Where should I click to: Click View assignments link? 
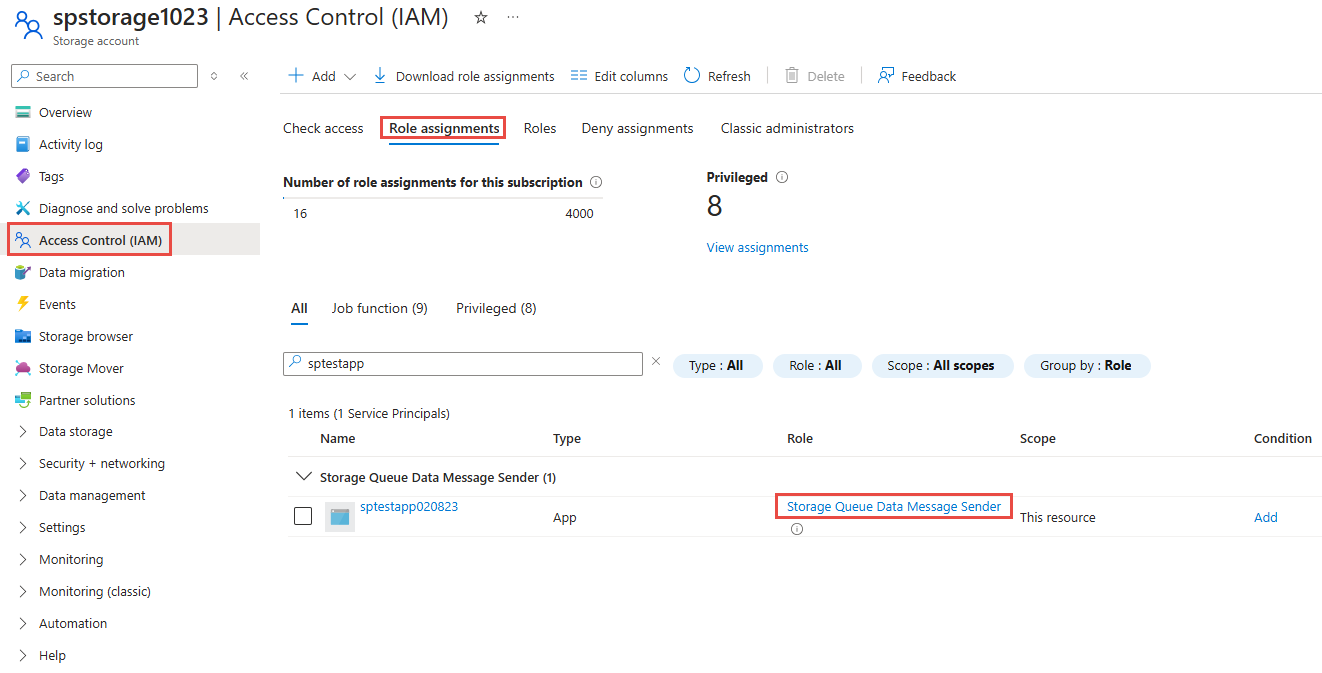758,247
